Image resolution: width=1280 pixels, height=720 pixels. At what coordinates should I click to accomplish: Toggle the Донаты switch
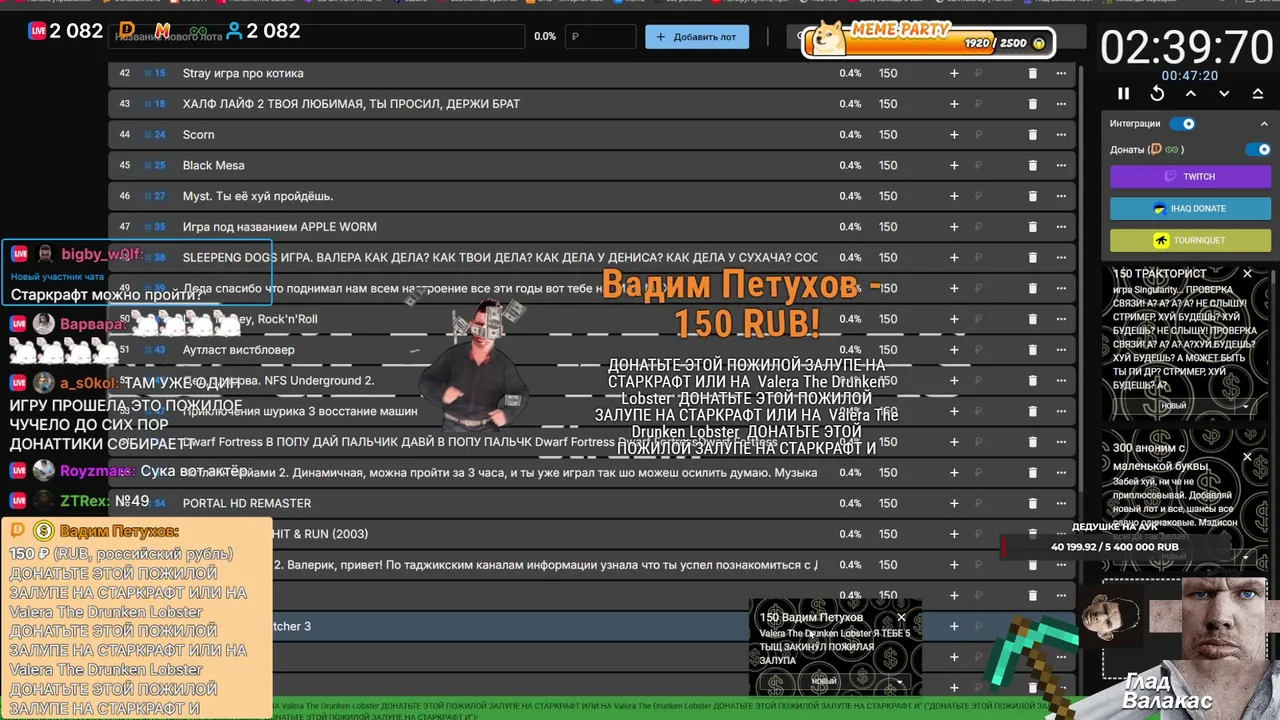point(1258,149)
